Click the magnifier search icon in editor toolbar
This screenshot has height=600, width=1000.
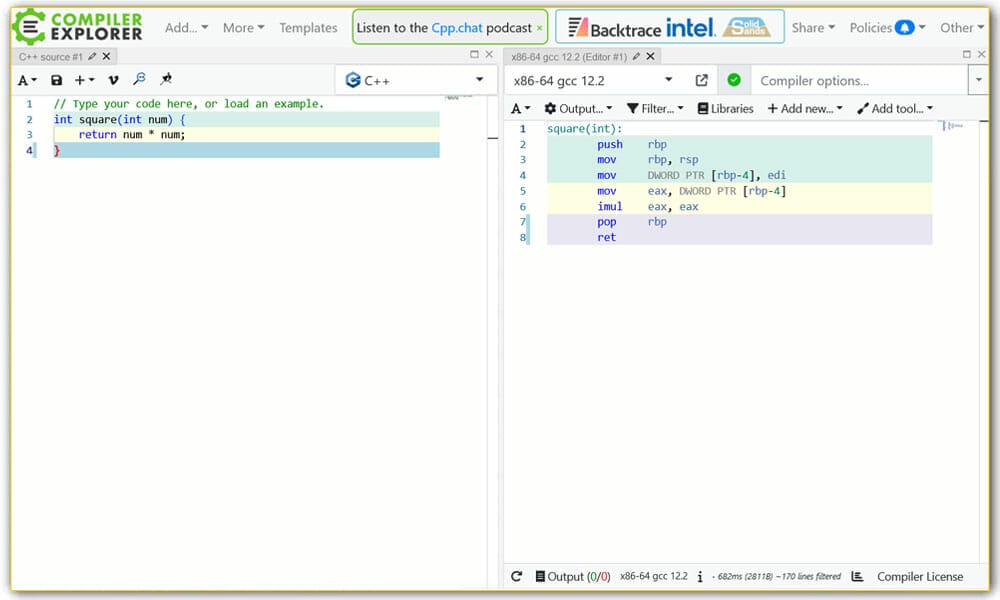141,79
